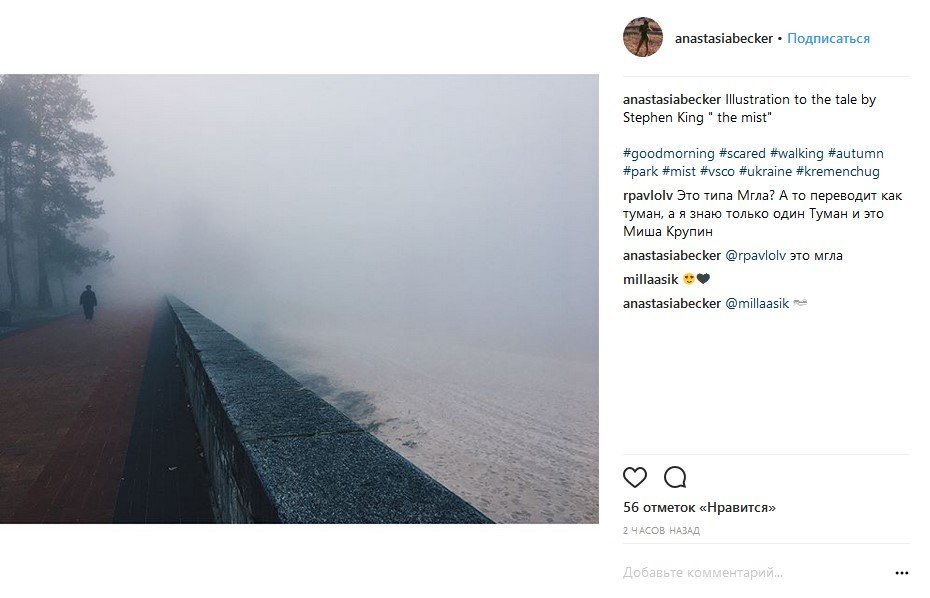Click the #goodmorning hashtag
The width and height of the screenshot is (930, 598).
[x=668, y=154]
